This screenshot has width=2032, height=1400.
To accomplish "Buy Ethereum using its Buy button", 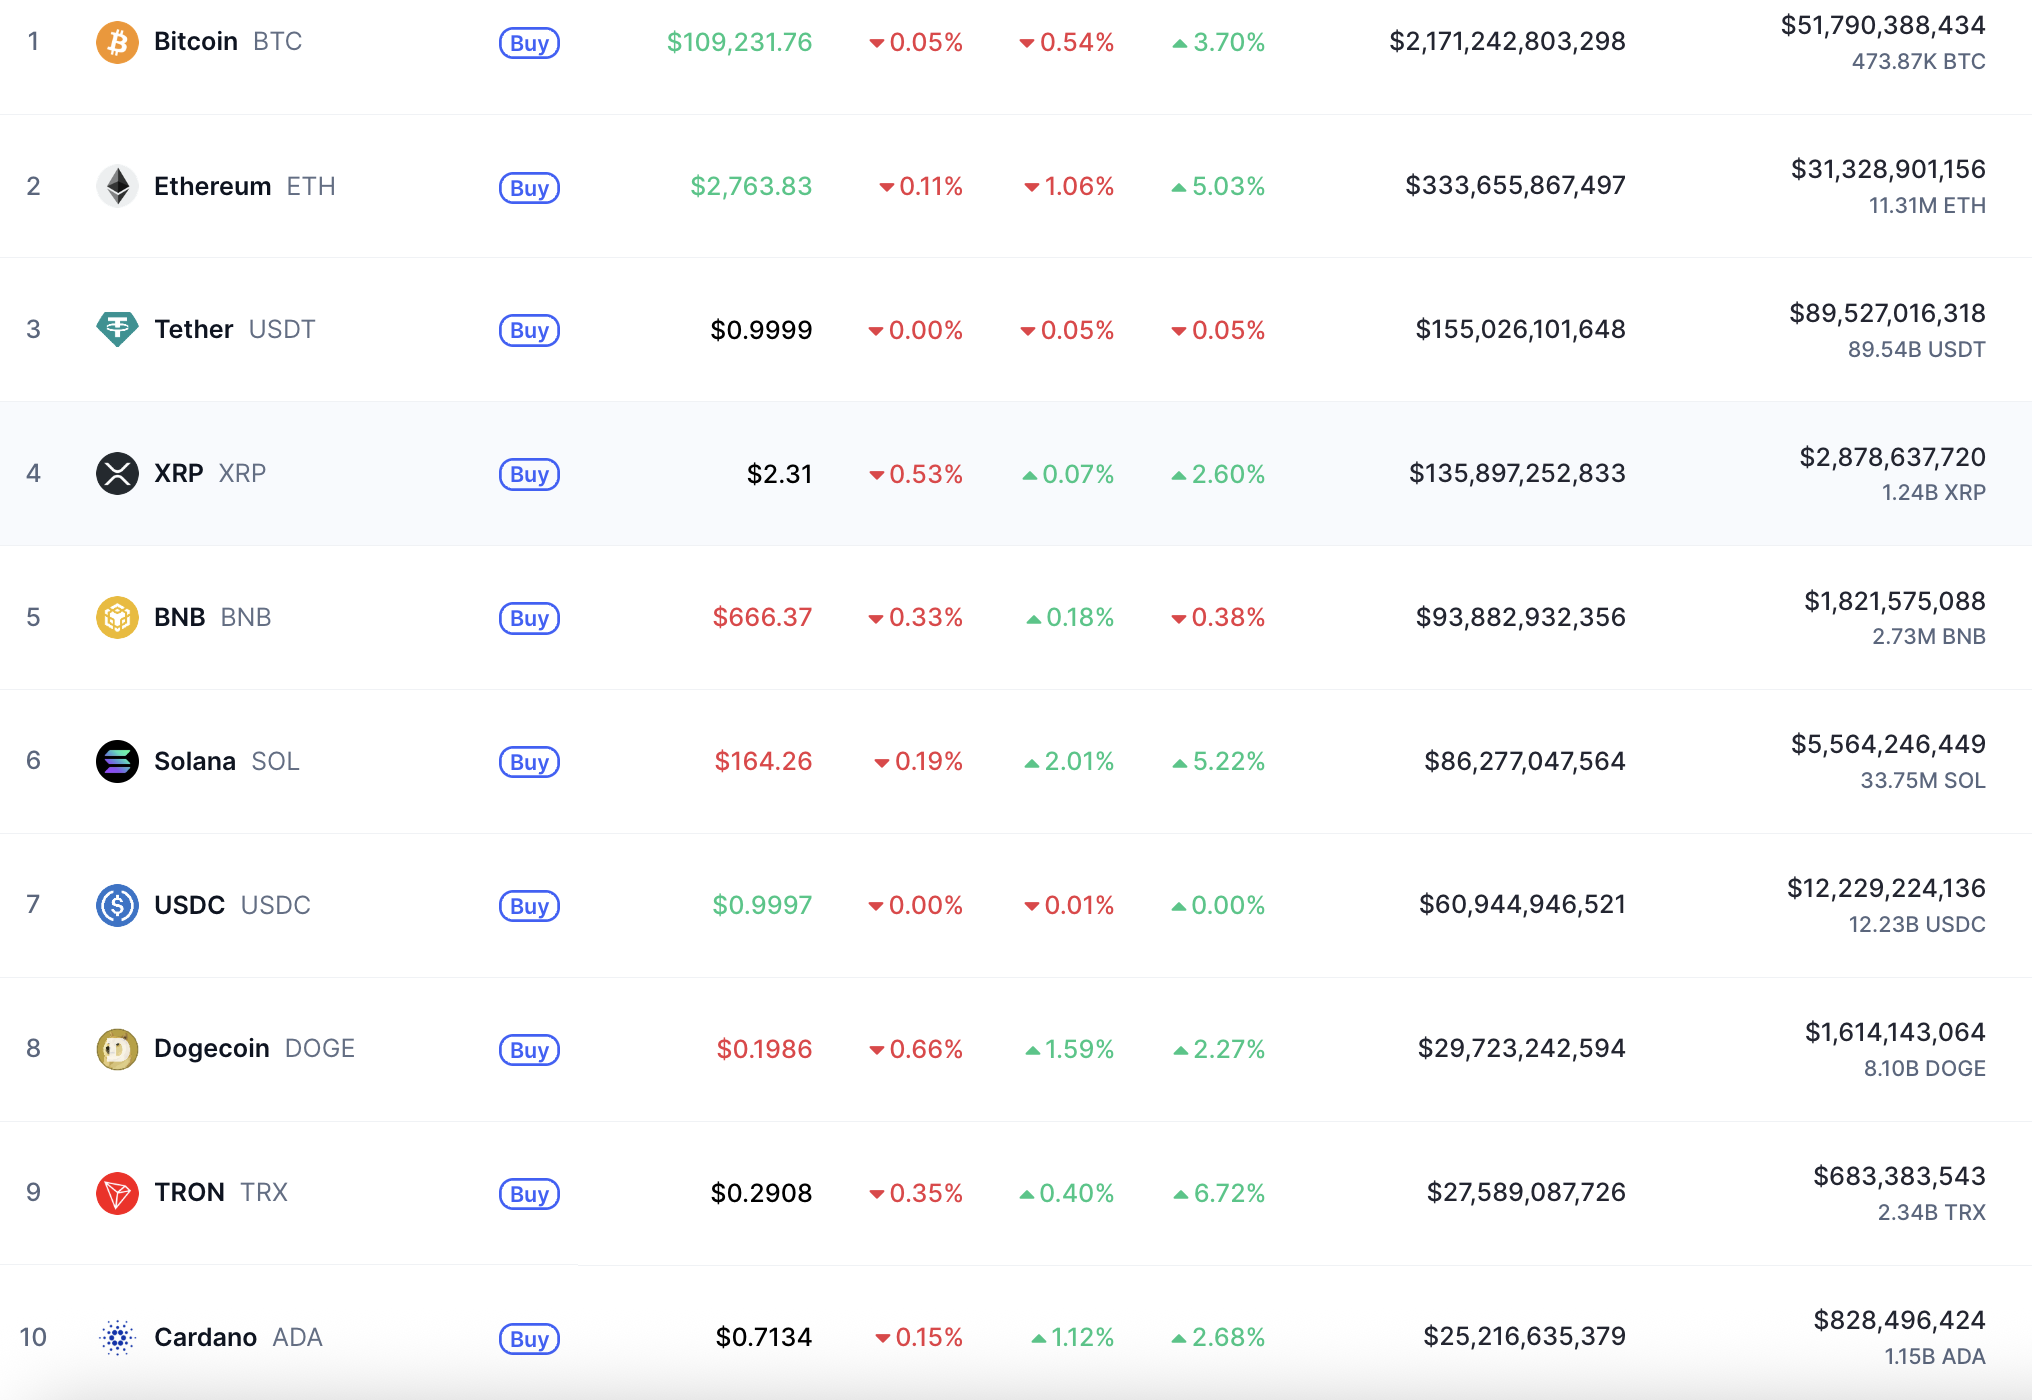I will (x=529, y=187).
